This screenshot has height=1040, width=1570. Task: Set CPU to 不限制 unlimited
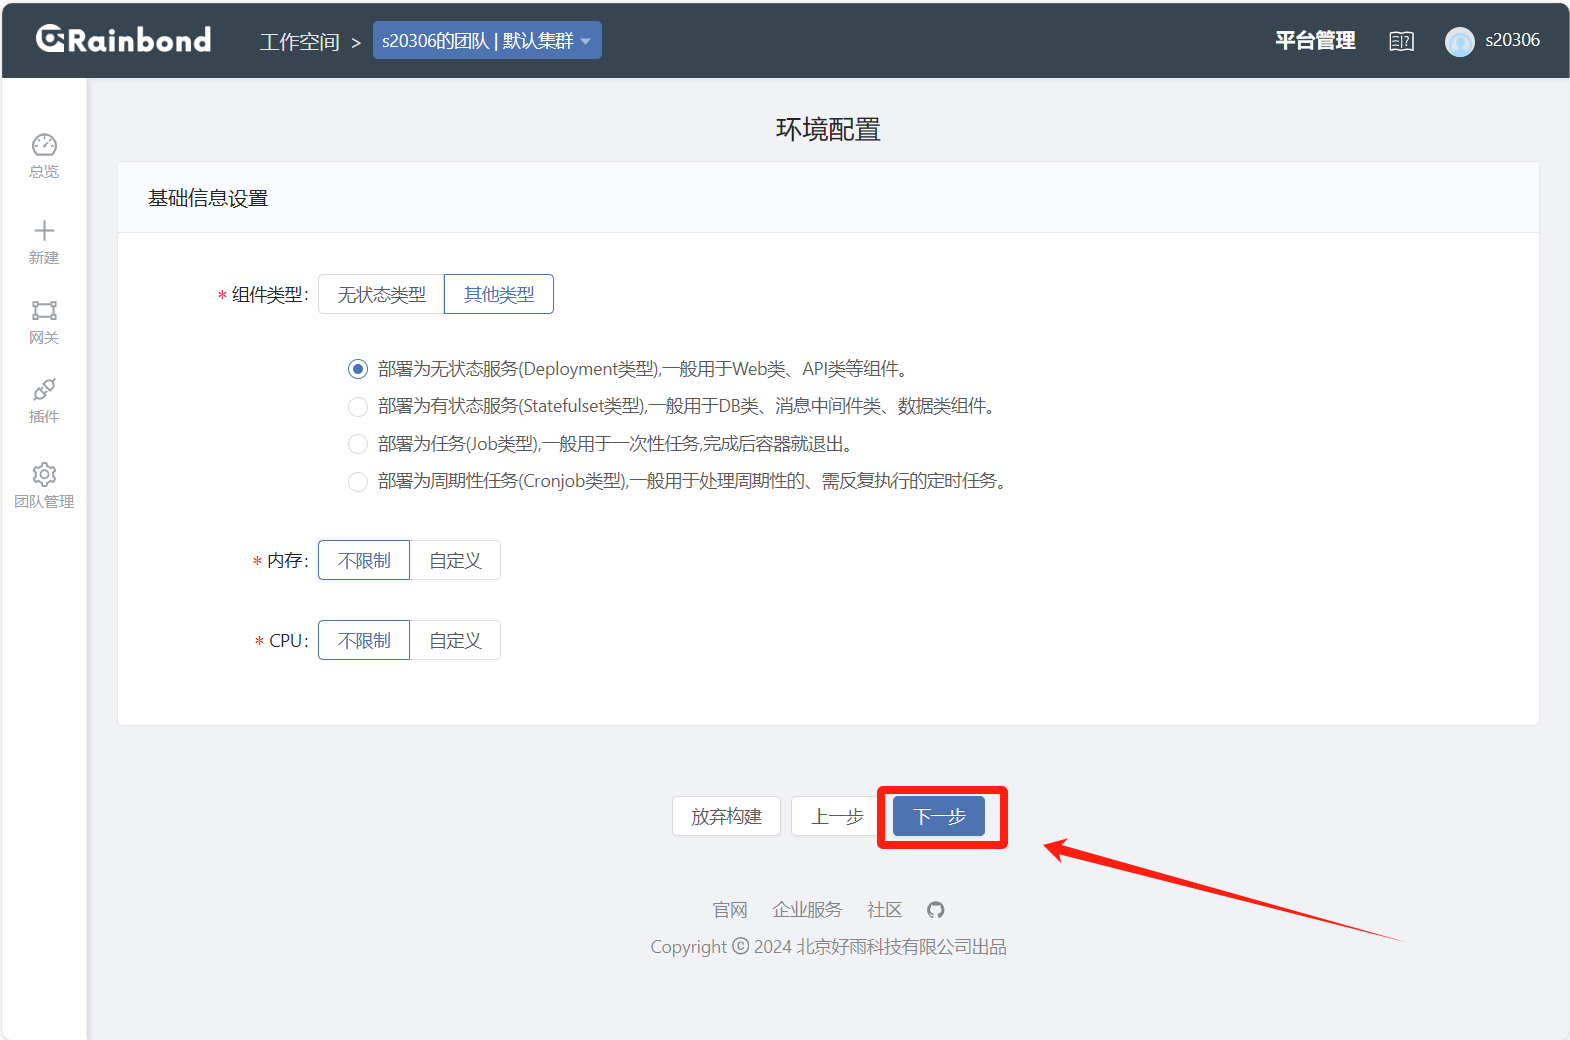point(364,641)
